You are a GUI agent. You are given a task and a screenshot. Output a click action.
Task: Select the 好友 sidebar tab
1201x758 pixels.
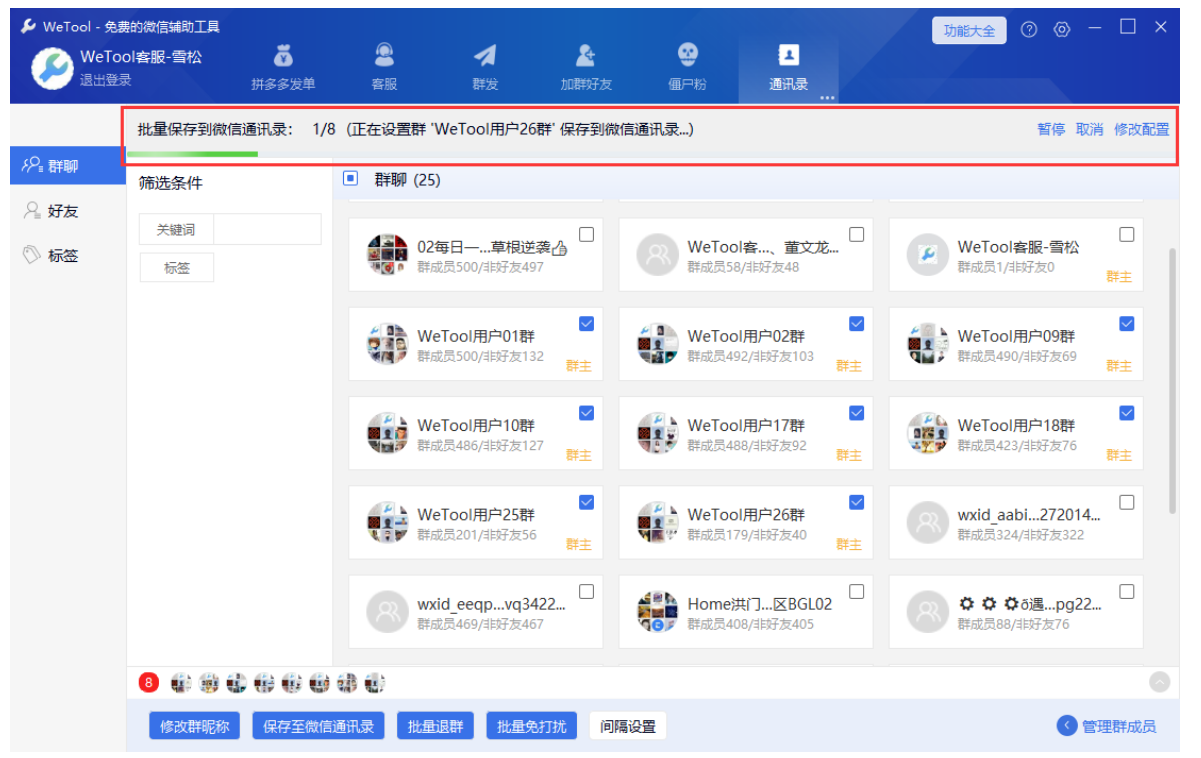pos(68,211)
